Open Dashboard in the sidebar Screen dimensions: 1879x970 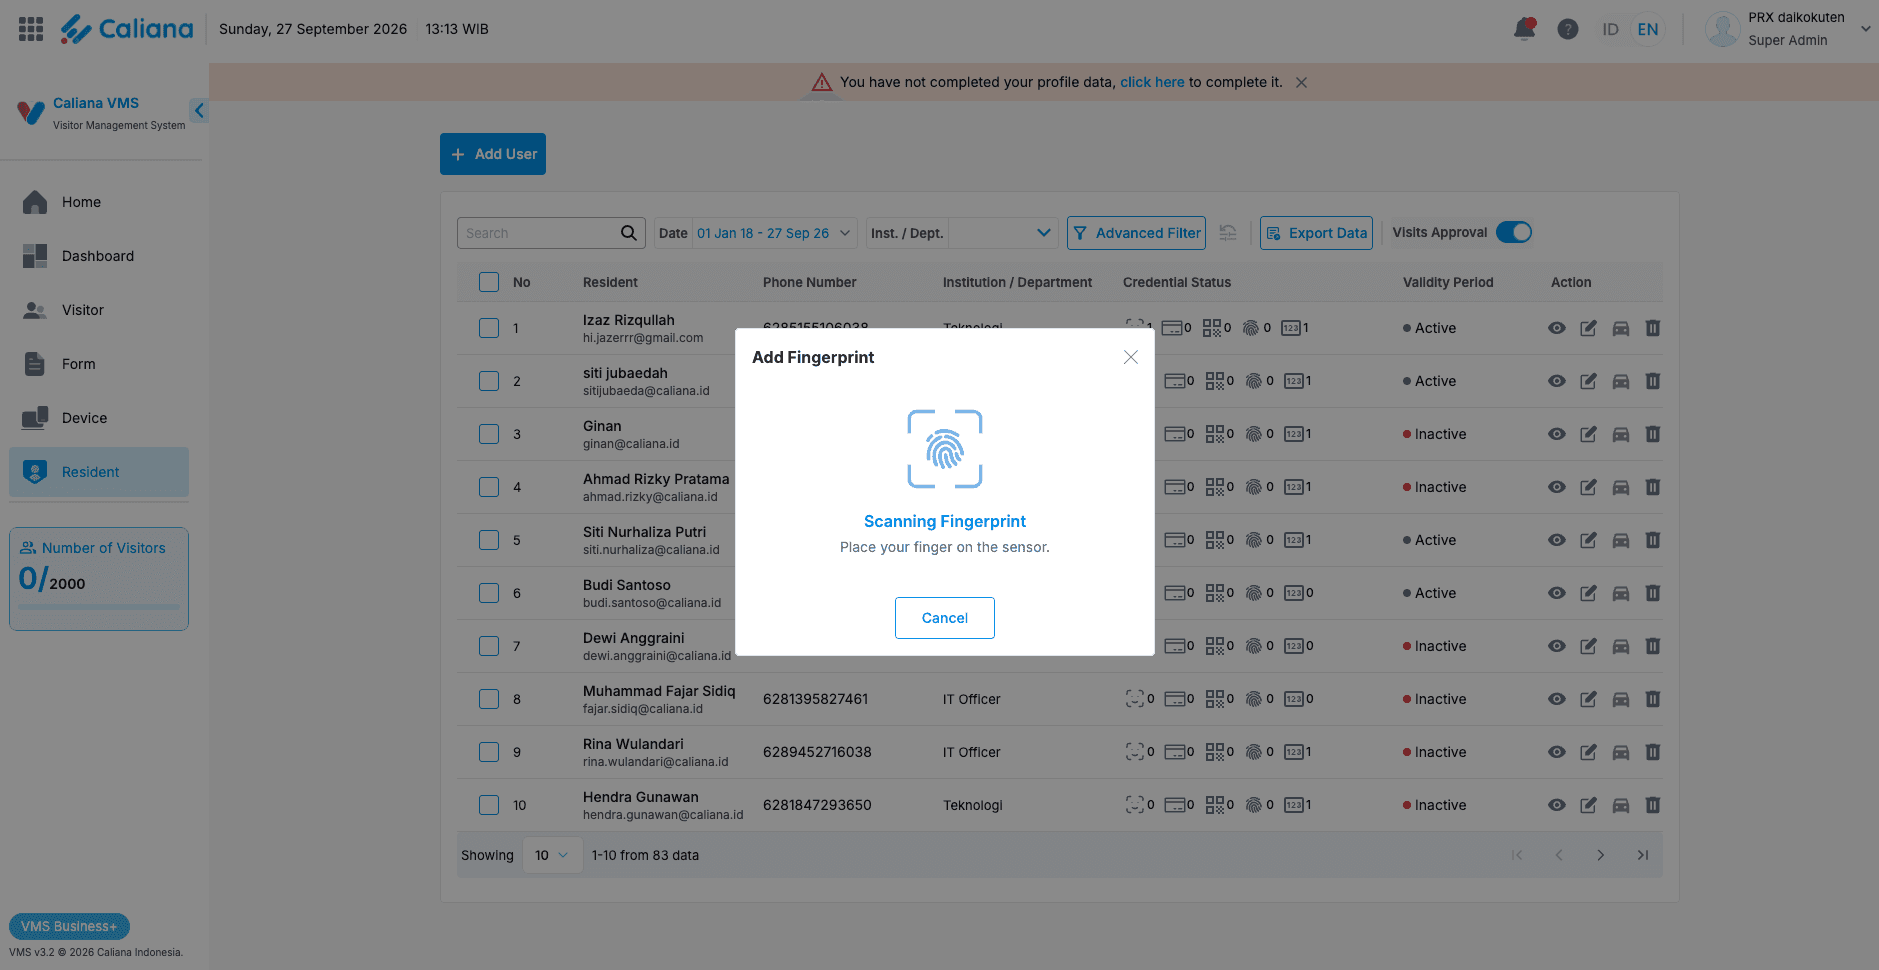[x=99, y=256]
